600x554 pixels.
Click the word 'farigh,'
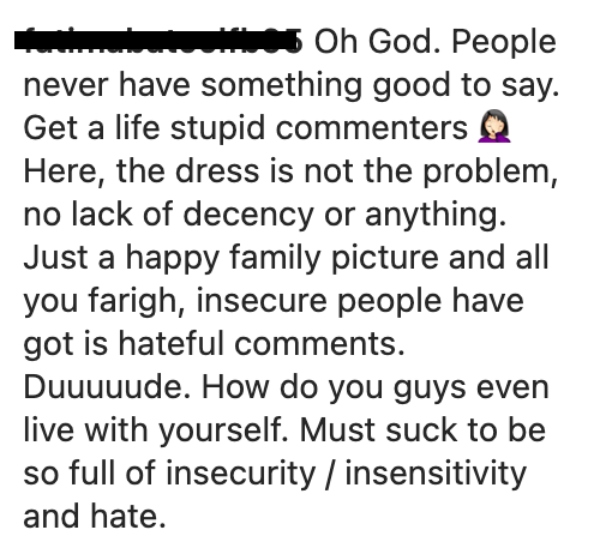coord(137,301)
